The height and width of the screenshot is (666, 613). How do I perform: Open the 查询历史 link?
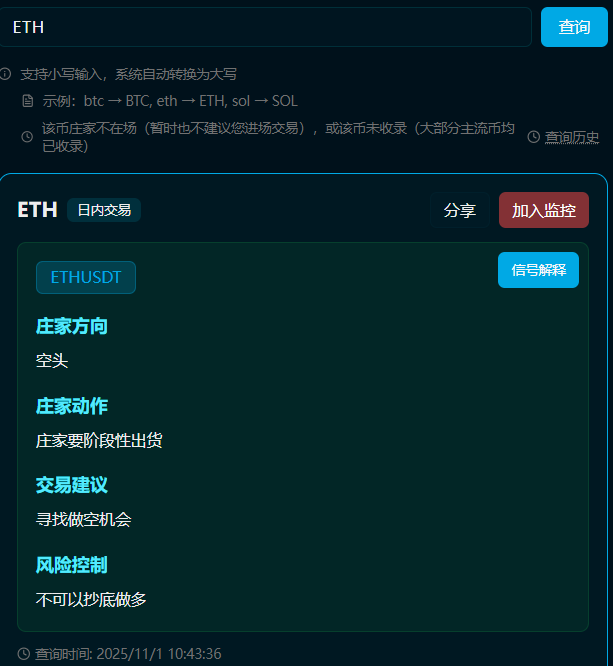pos(572,137)
